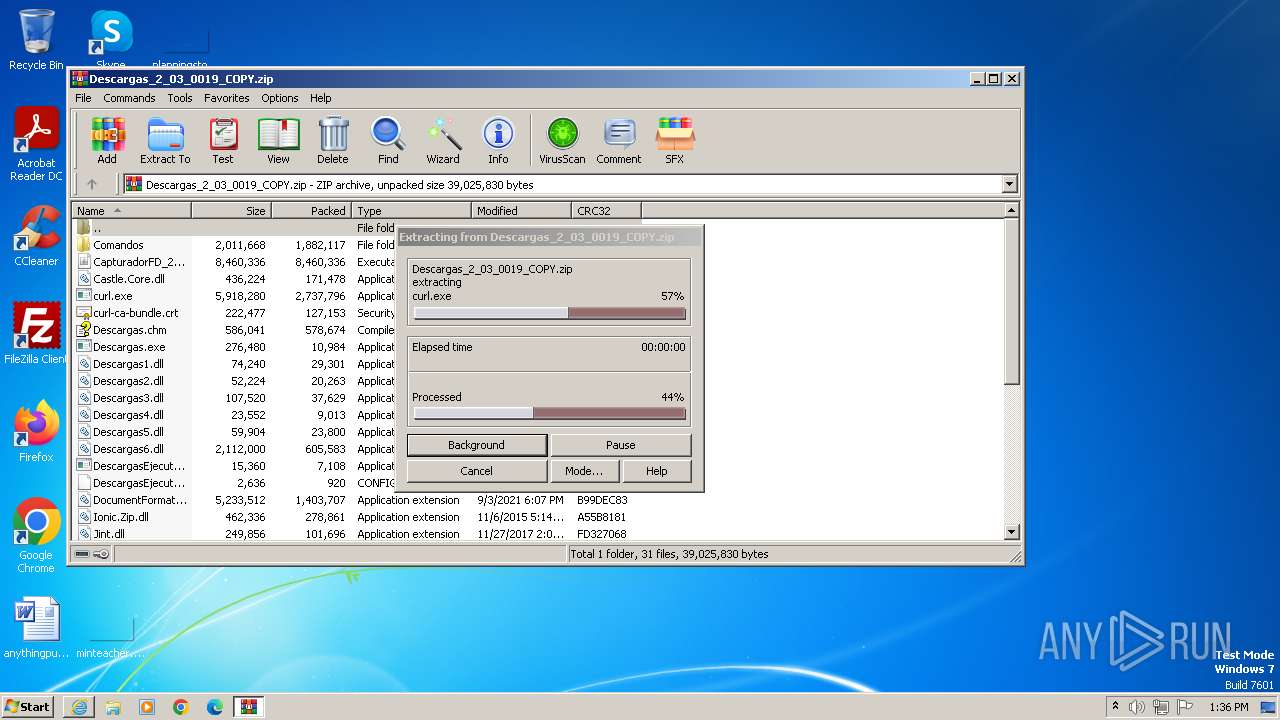Show hidden system tray icons
1280x720 pixels.
pos(1116,707)
